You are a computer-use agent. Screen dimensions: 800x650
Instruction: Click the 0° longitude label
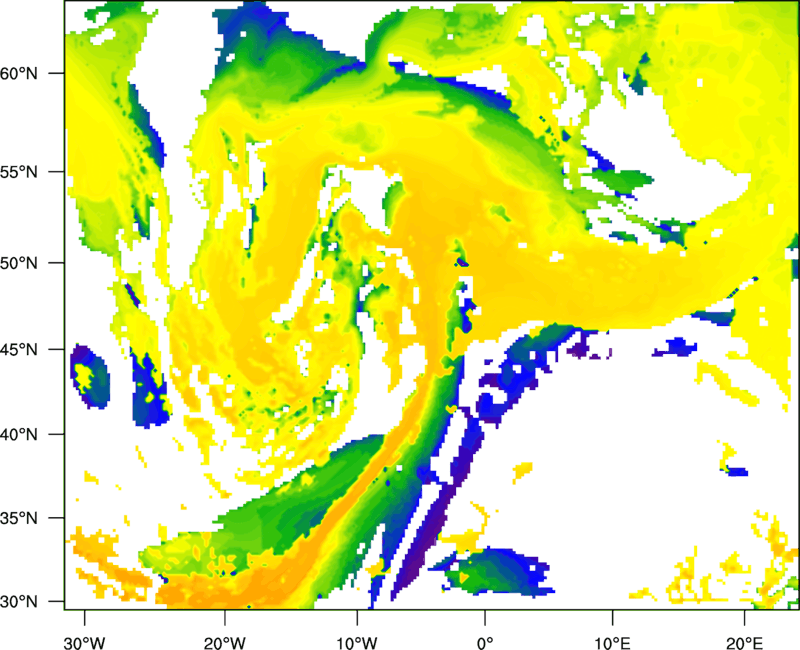pos(485,643)
